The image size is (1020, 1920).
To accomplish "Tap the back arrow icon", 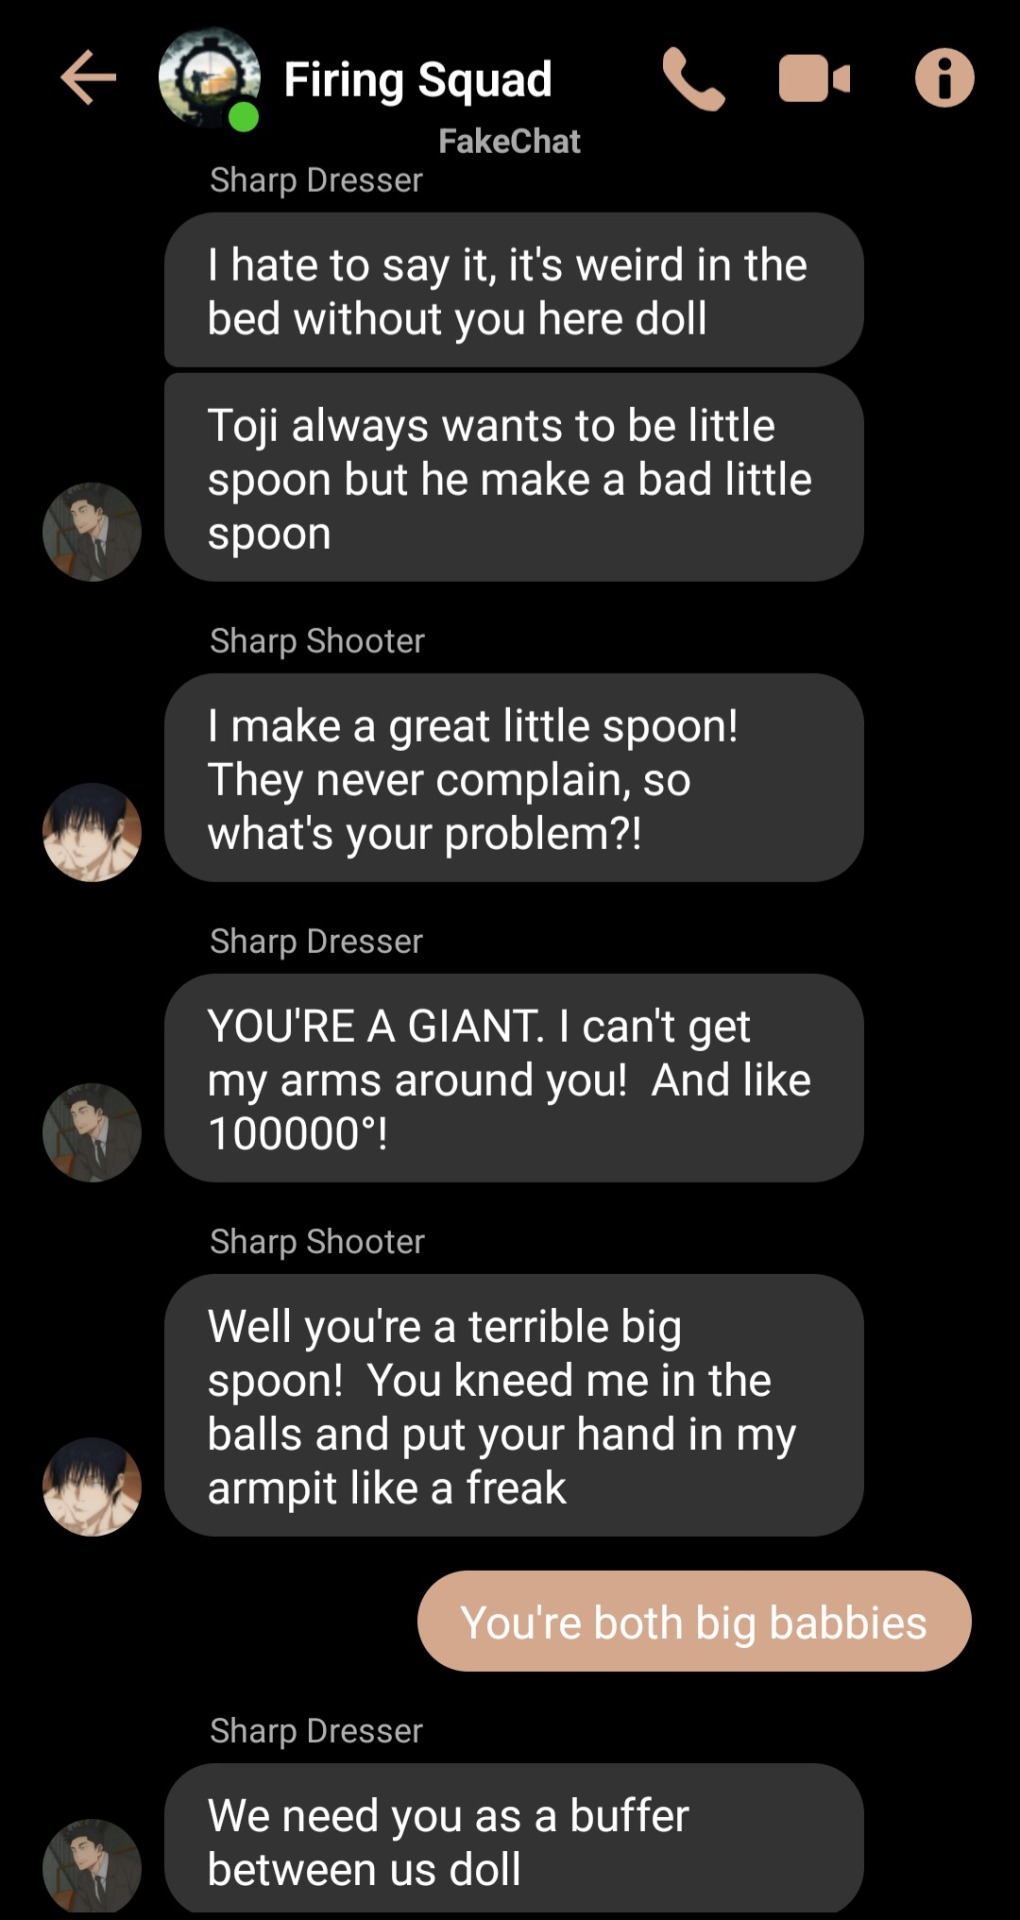I will pos(88,78).
